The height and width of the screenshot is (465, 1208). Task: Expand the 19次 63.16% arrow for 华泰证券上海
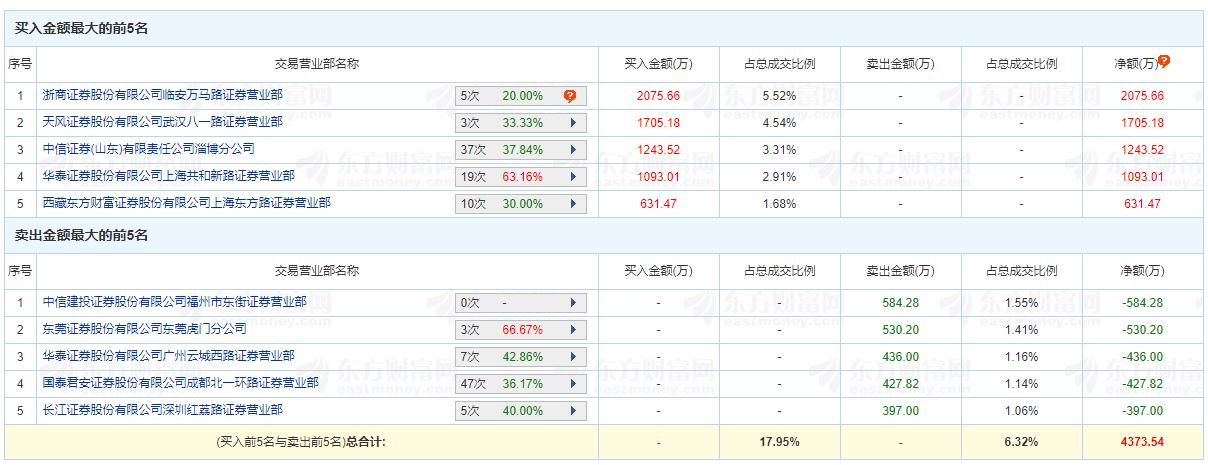coord(573,177)
